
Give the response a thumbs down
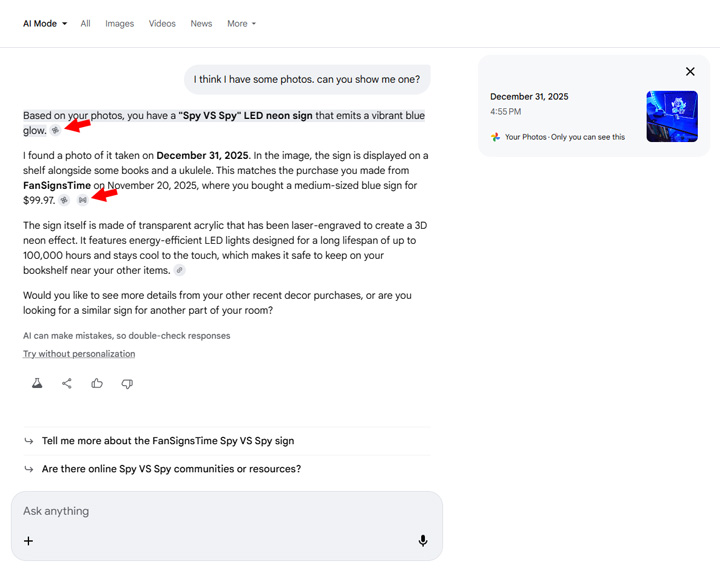[127, 383]
